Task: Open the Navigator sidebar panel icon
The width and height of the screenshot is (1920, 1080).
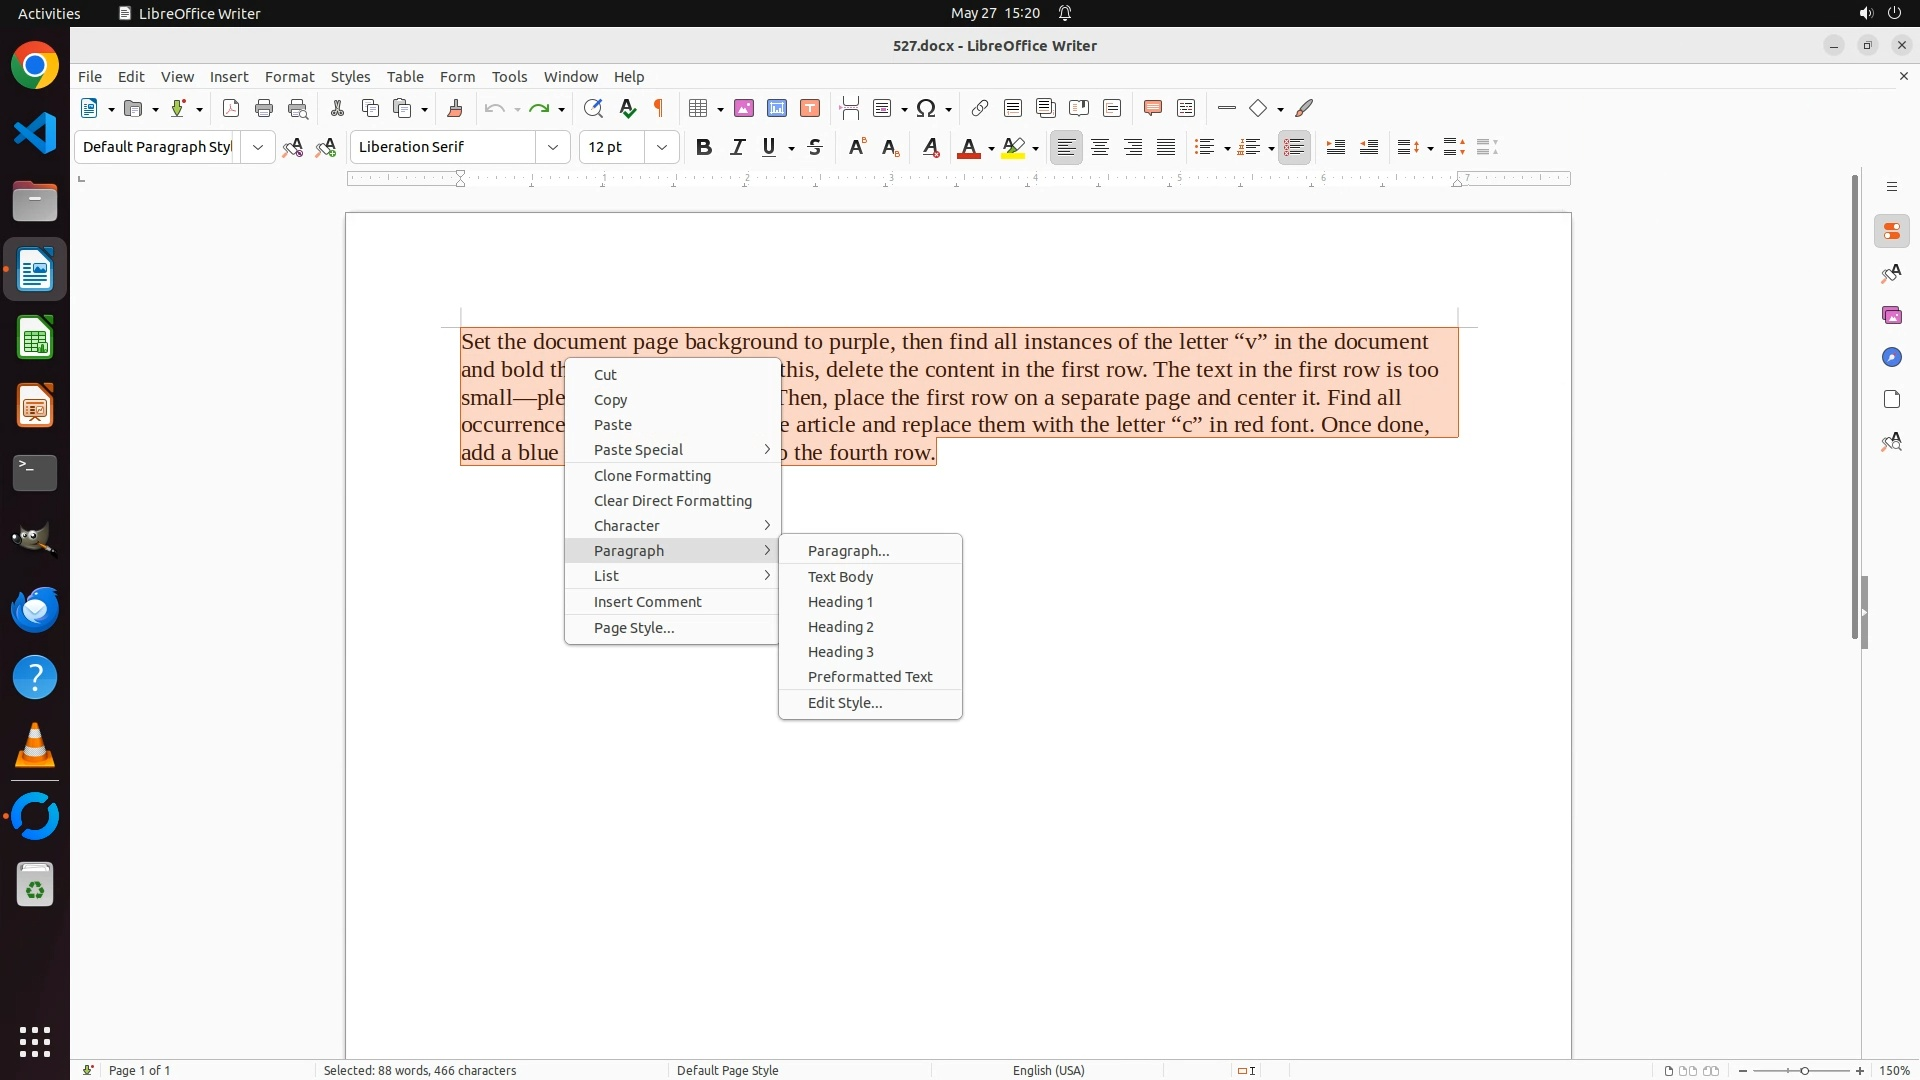Action: (x=1891, y=358)
